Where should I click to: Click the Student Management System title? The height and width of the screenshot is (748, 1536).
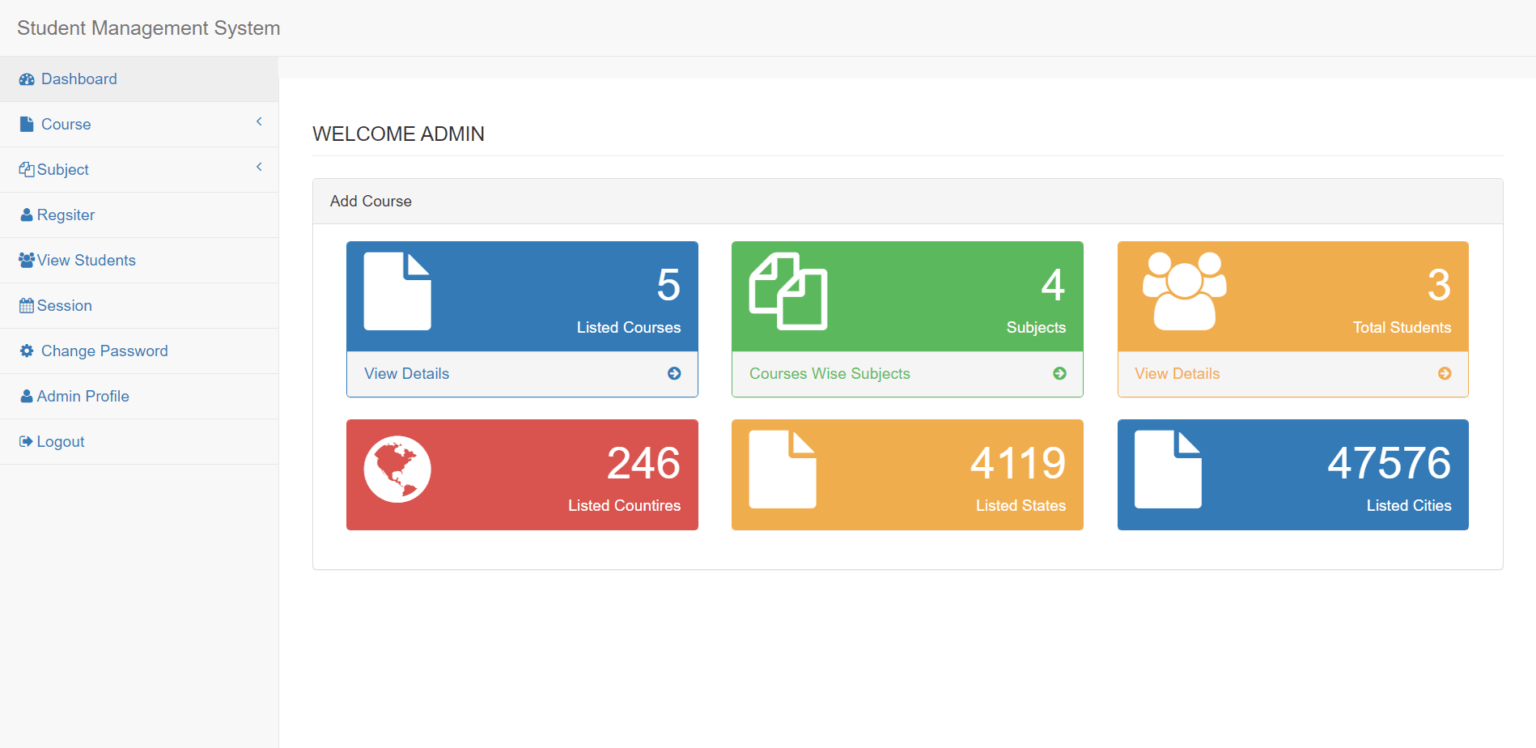pos(148,28)
